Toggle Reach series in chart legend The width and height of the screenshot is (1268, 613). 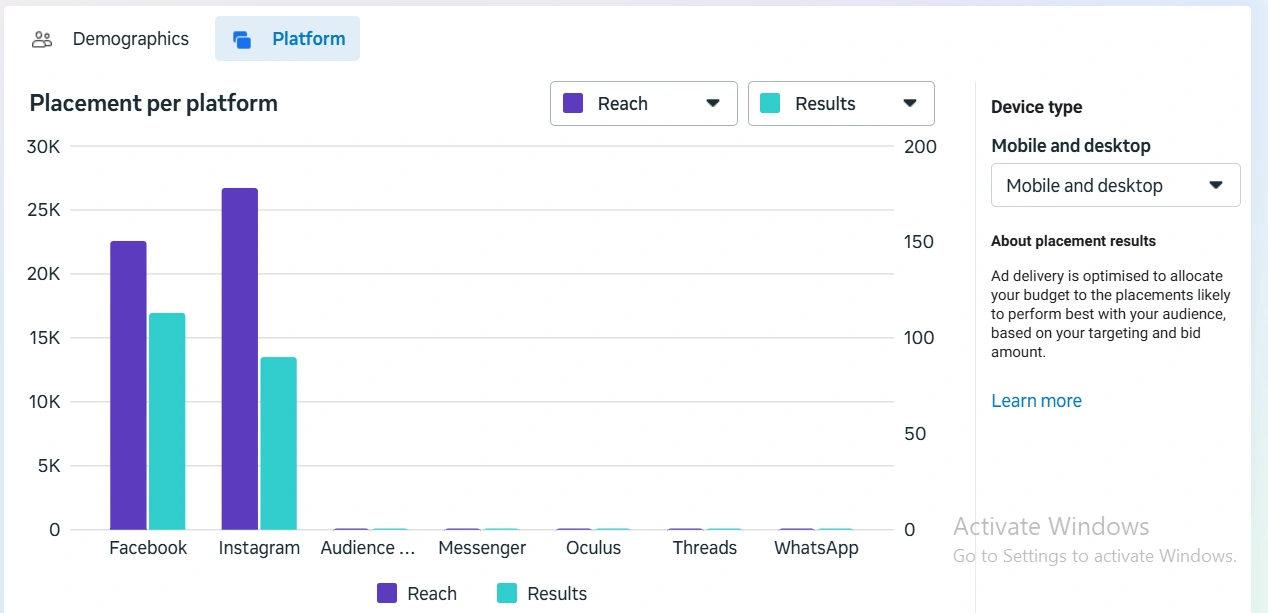[x=417, y=594]
